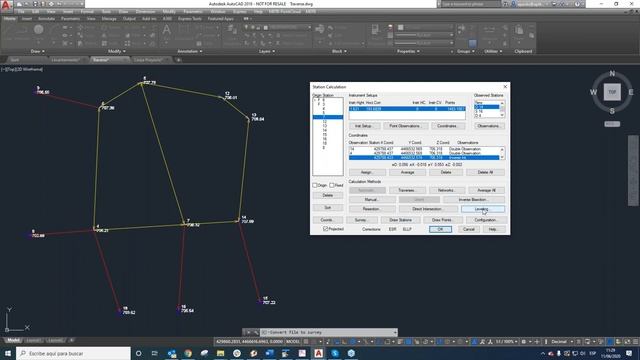Click the Point Observations button
Viewport: 640px width, 360px height.
coord(405,126)
